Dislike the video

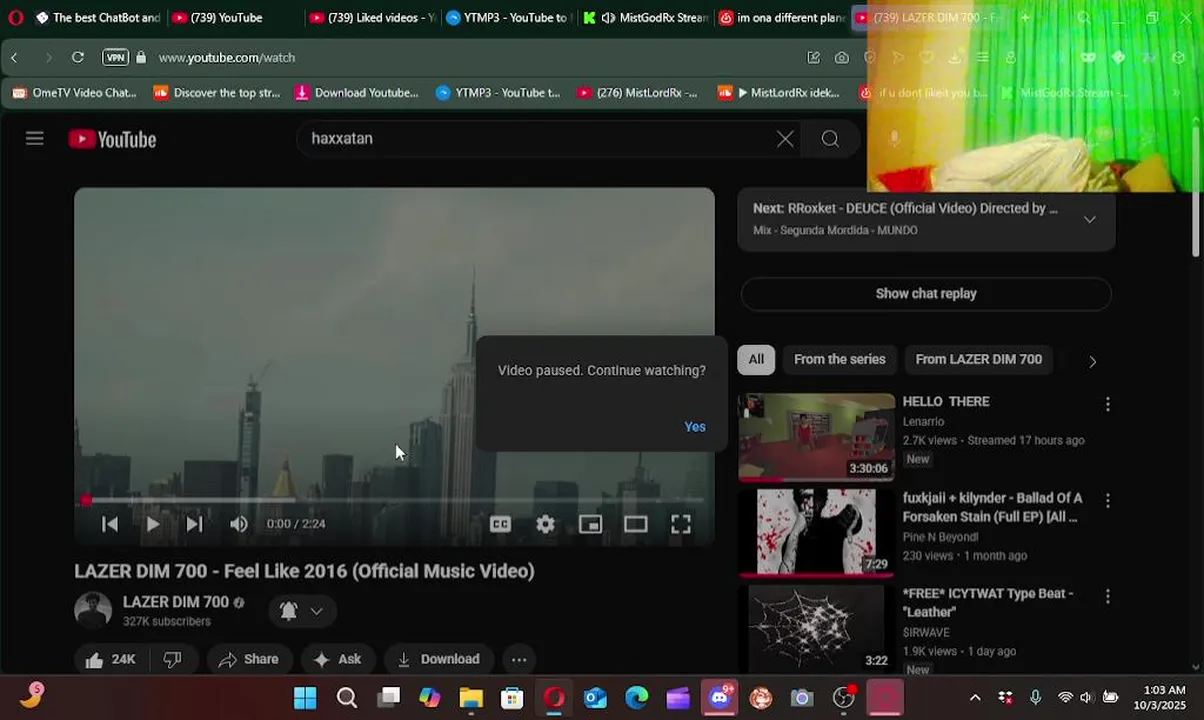172,659
